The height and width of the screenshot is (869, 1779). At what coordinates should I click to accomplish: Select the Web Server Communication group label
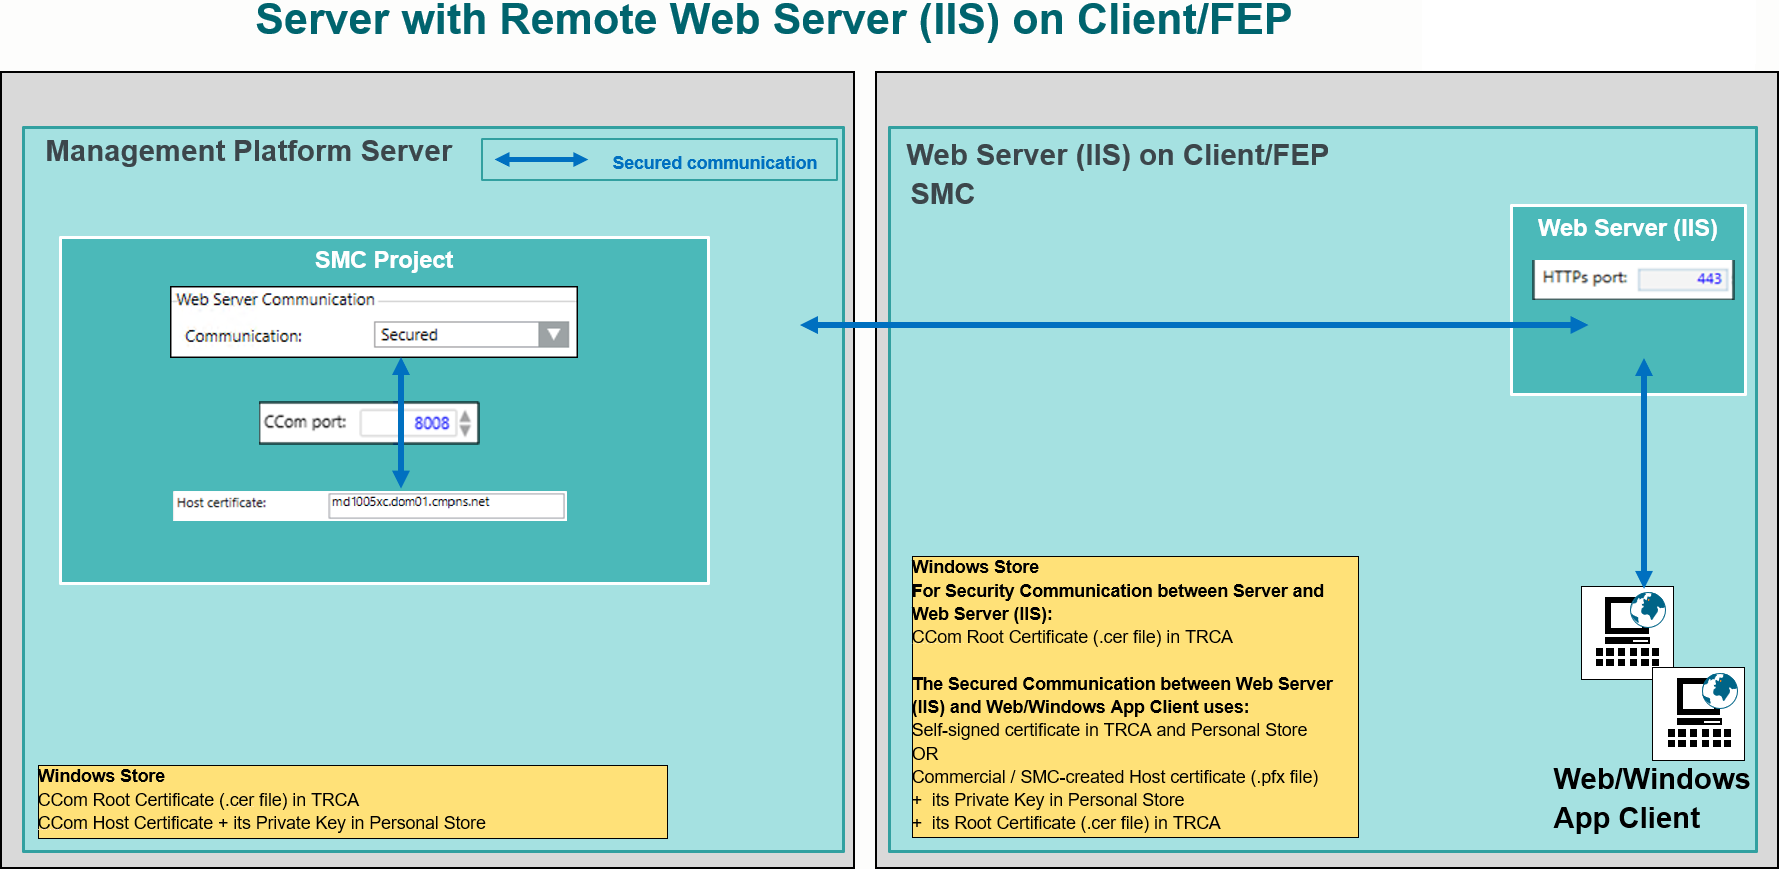click(275, 299)
